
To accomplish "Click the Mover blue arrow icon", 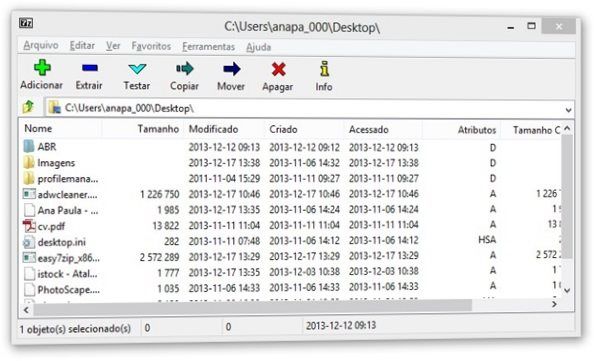I will (231, 69).
